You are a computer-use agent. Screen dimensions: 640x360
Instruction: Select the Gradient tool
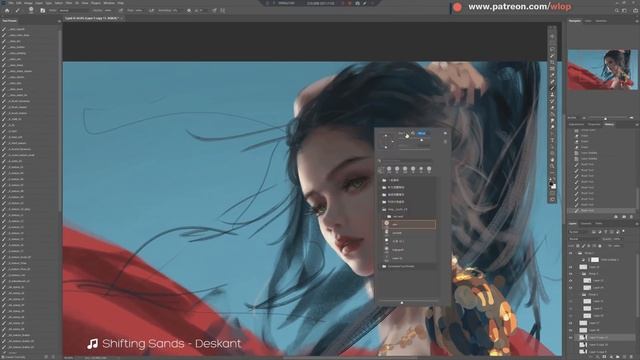pos(552,114)
